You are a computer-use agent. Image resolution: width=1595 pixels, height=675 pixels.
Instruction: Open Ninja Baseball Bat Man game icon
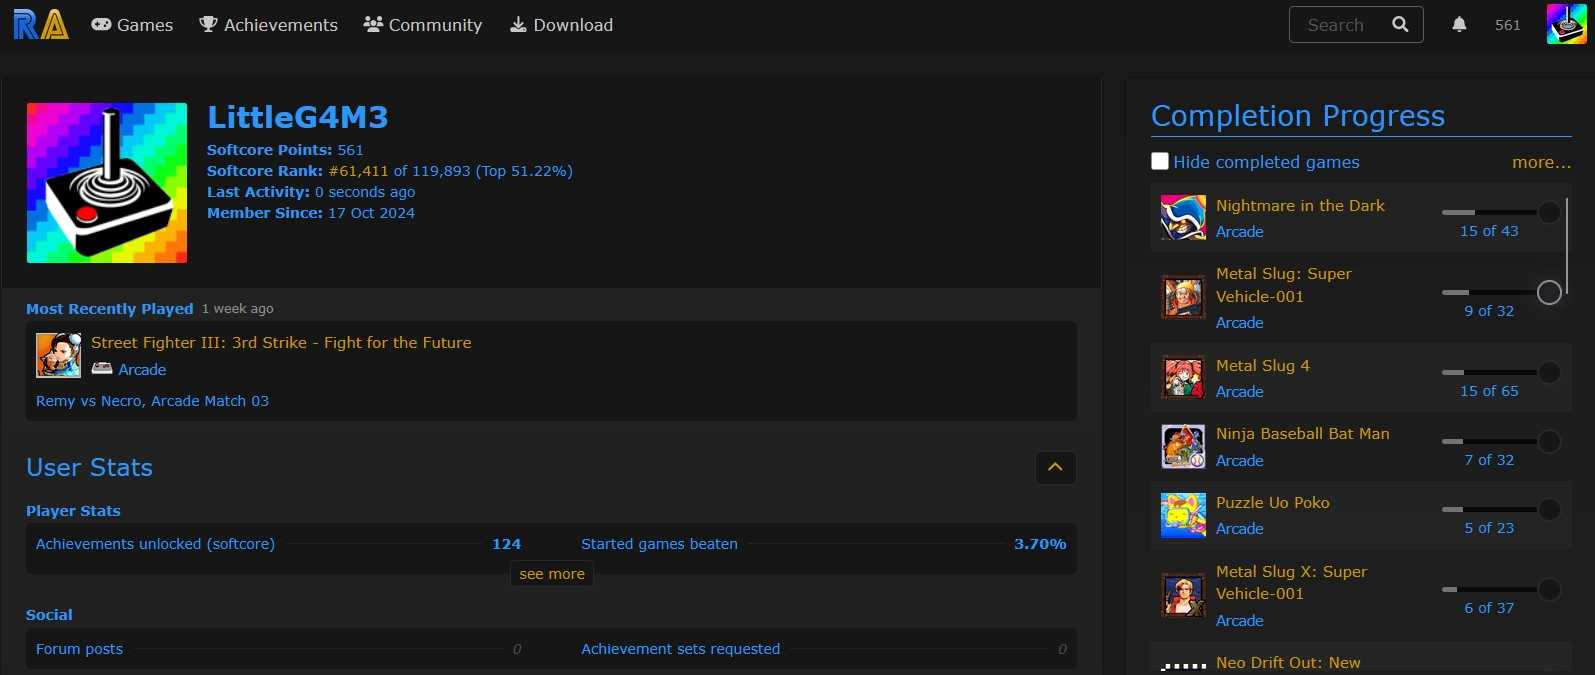click(1183, 447)
